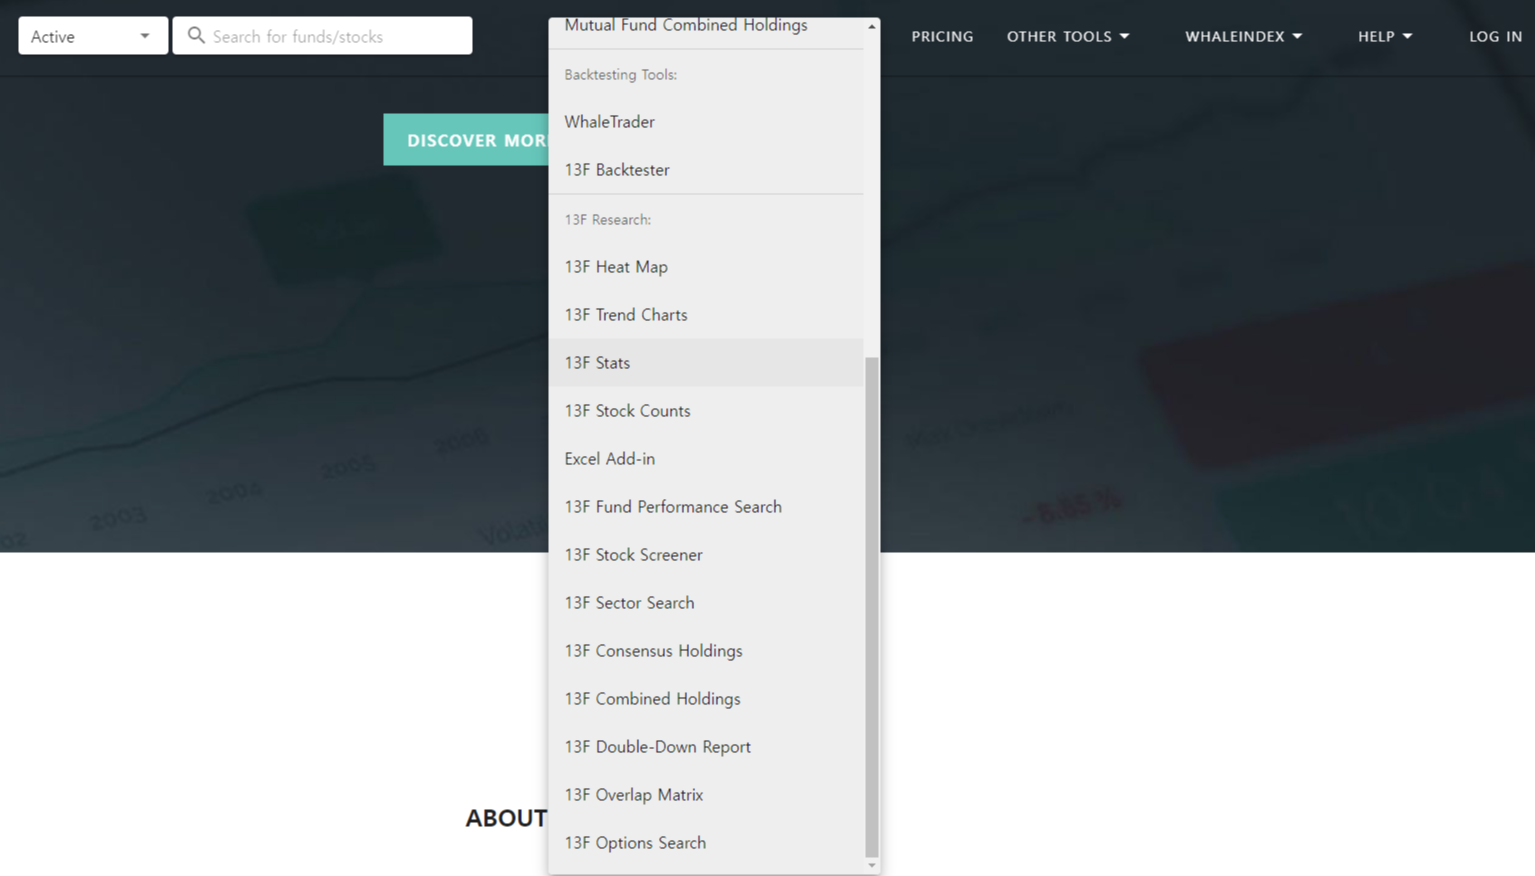Select 13F Double-Down Report

pos(706,747)
